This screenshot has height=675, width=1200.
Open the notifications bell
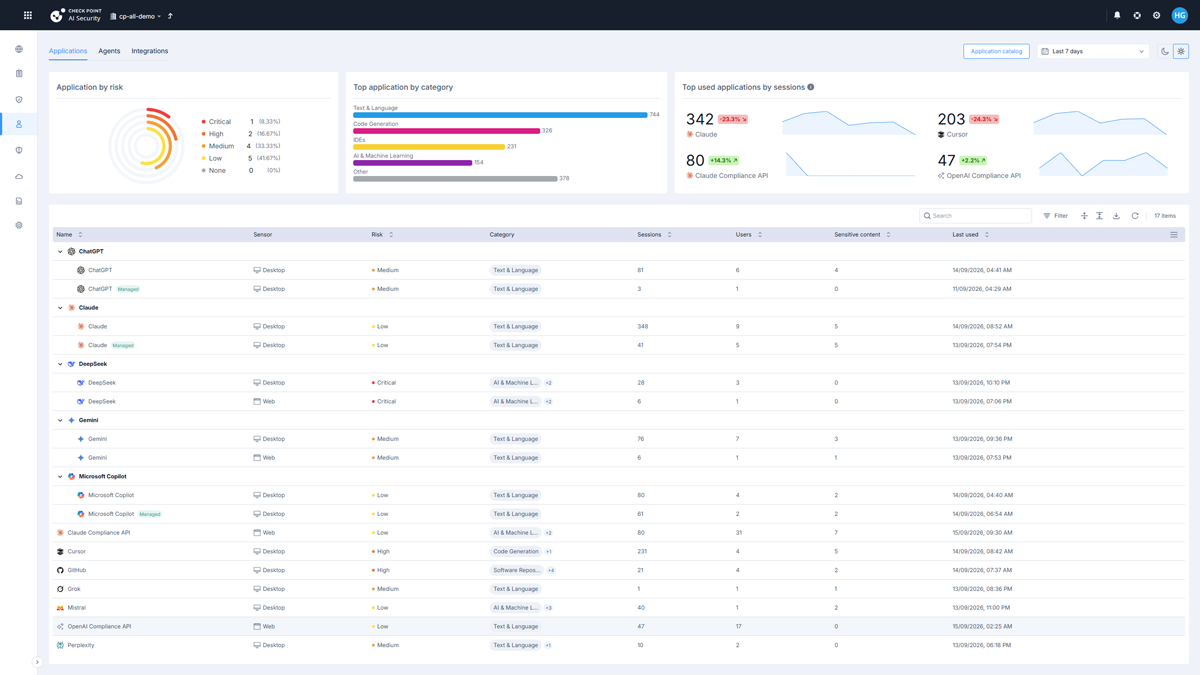(1117, 15)
